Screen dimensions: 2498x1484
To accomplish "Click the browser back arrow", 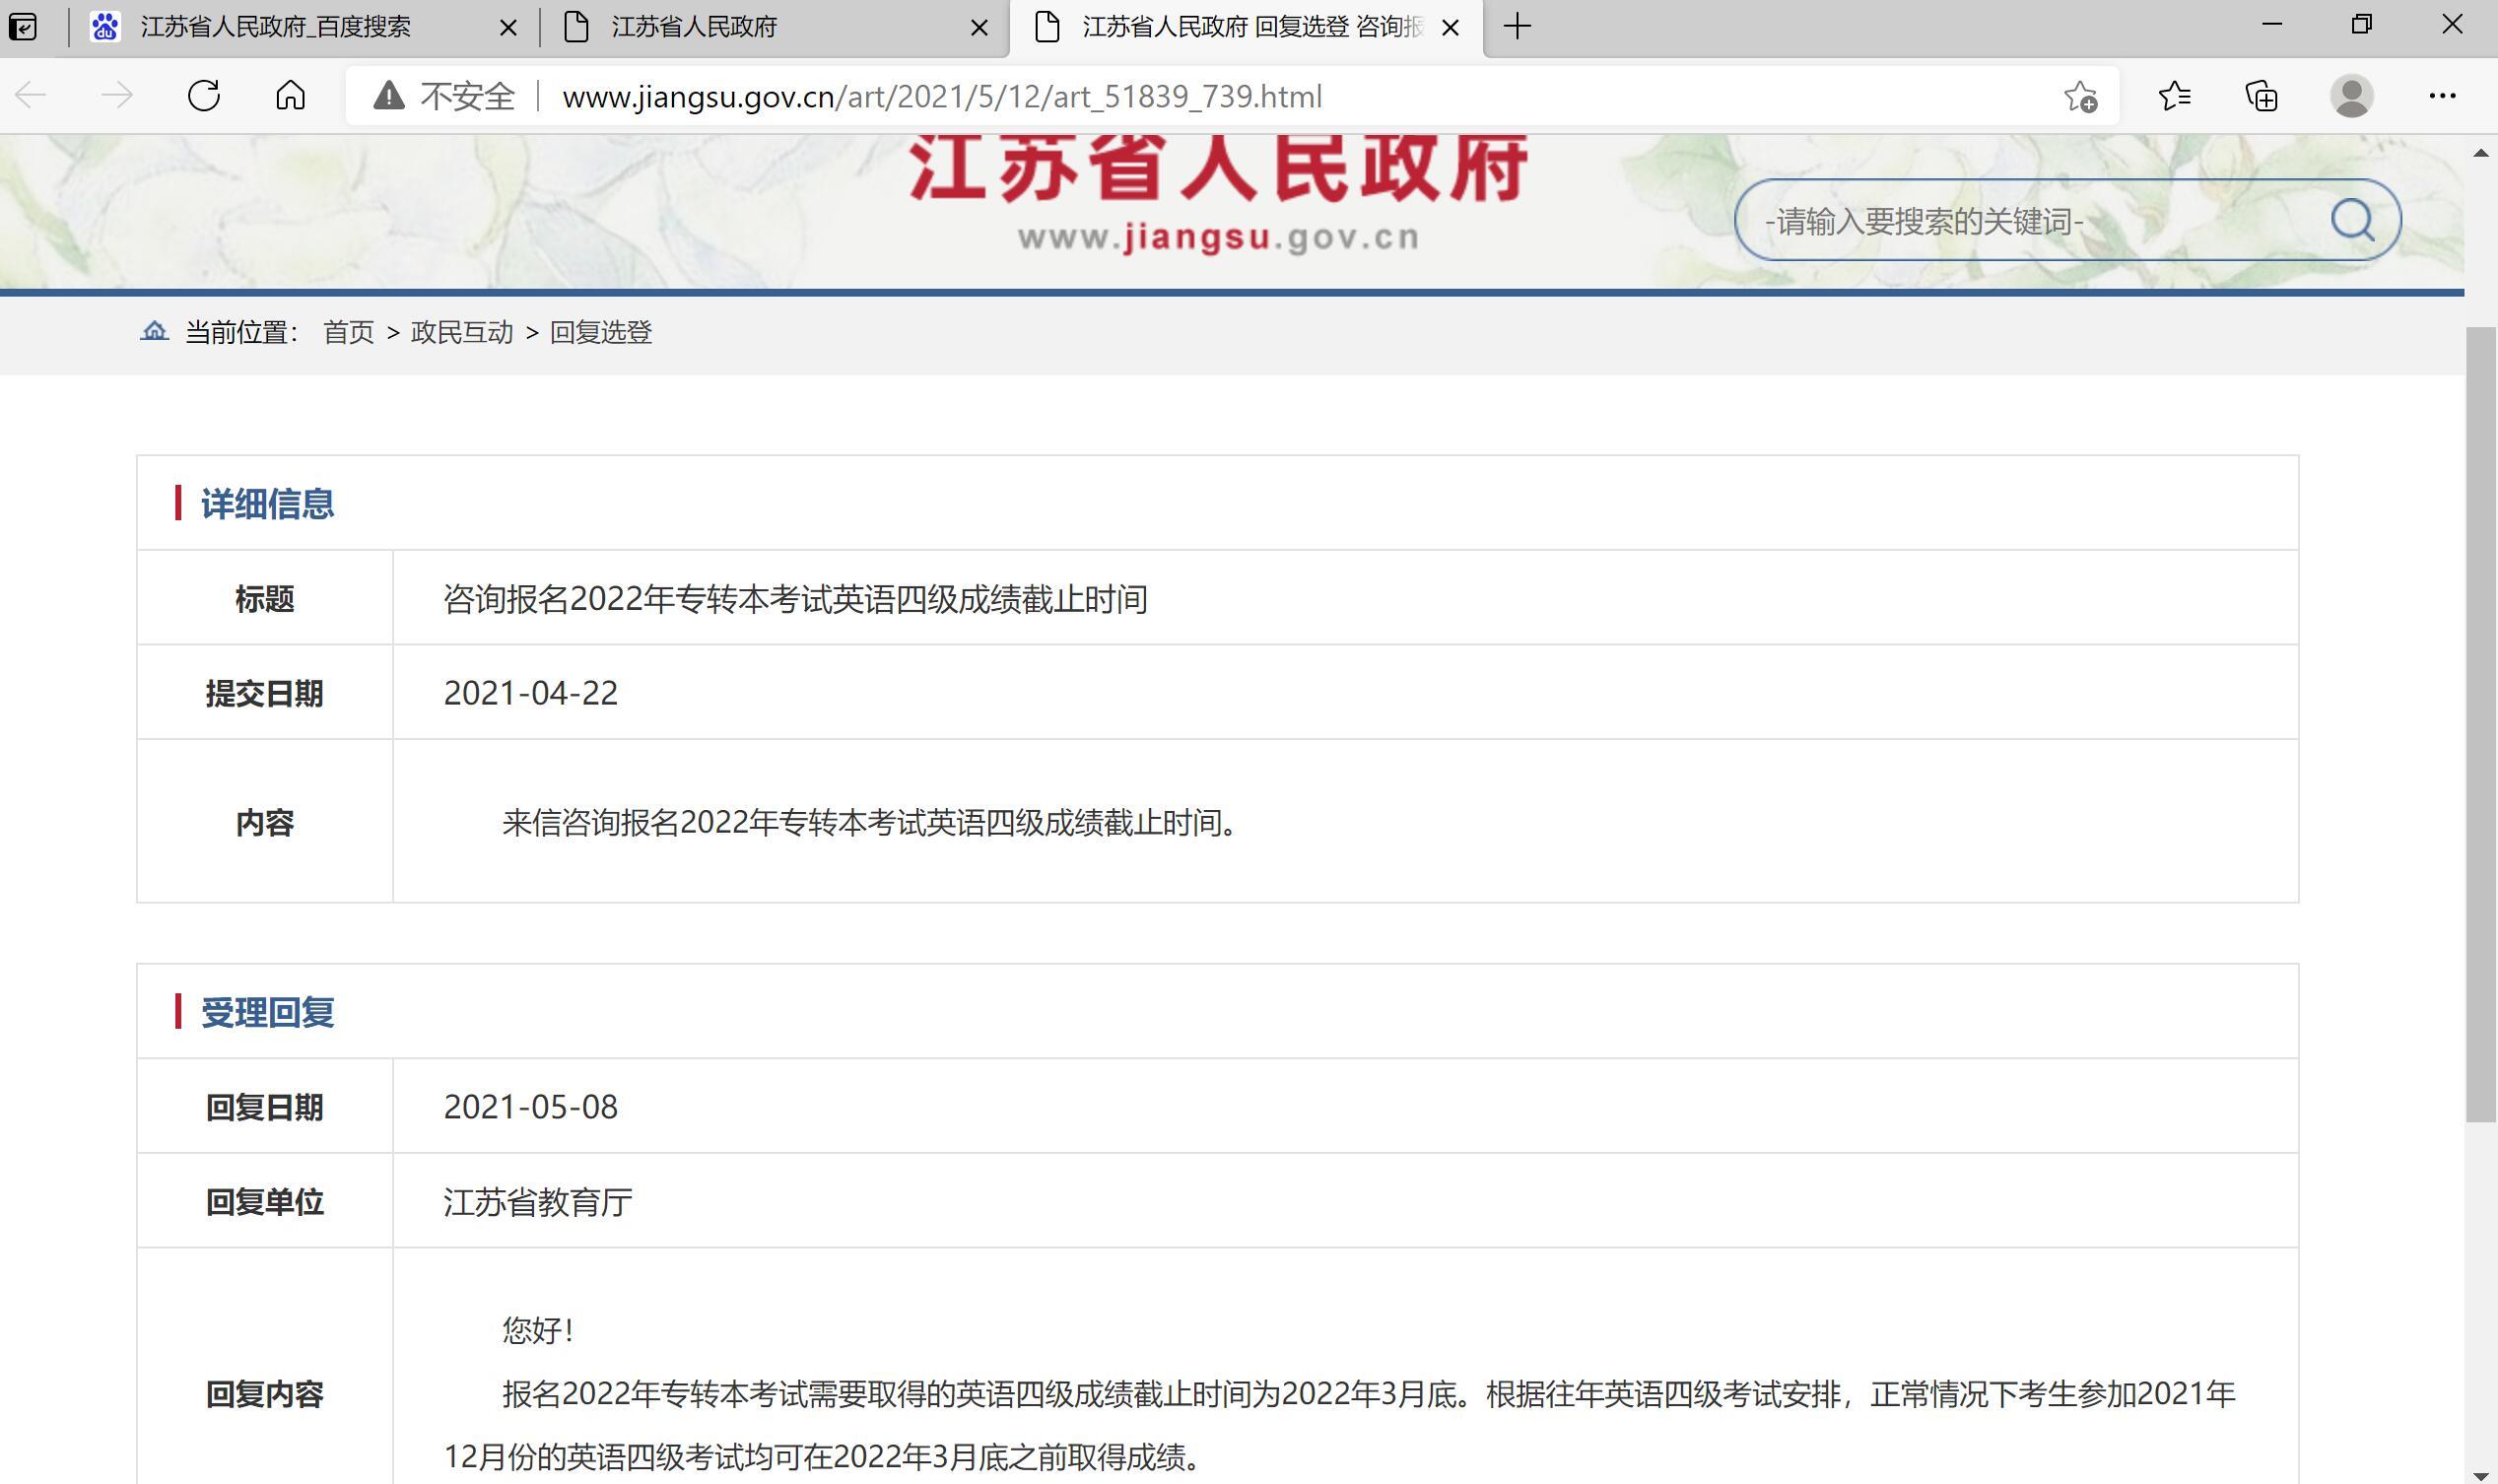I will point(32,96).
